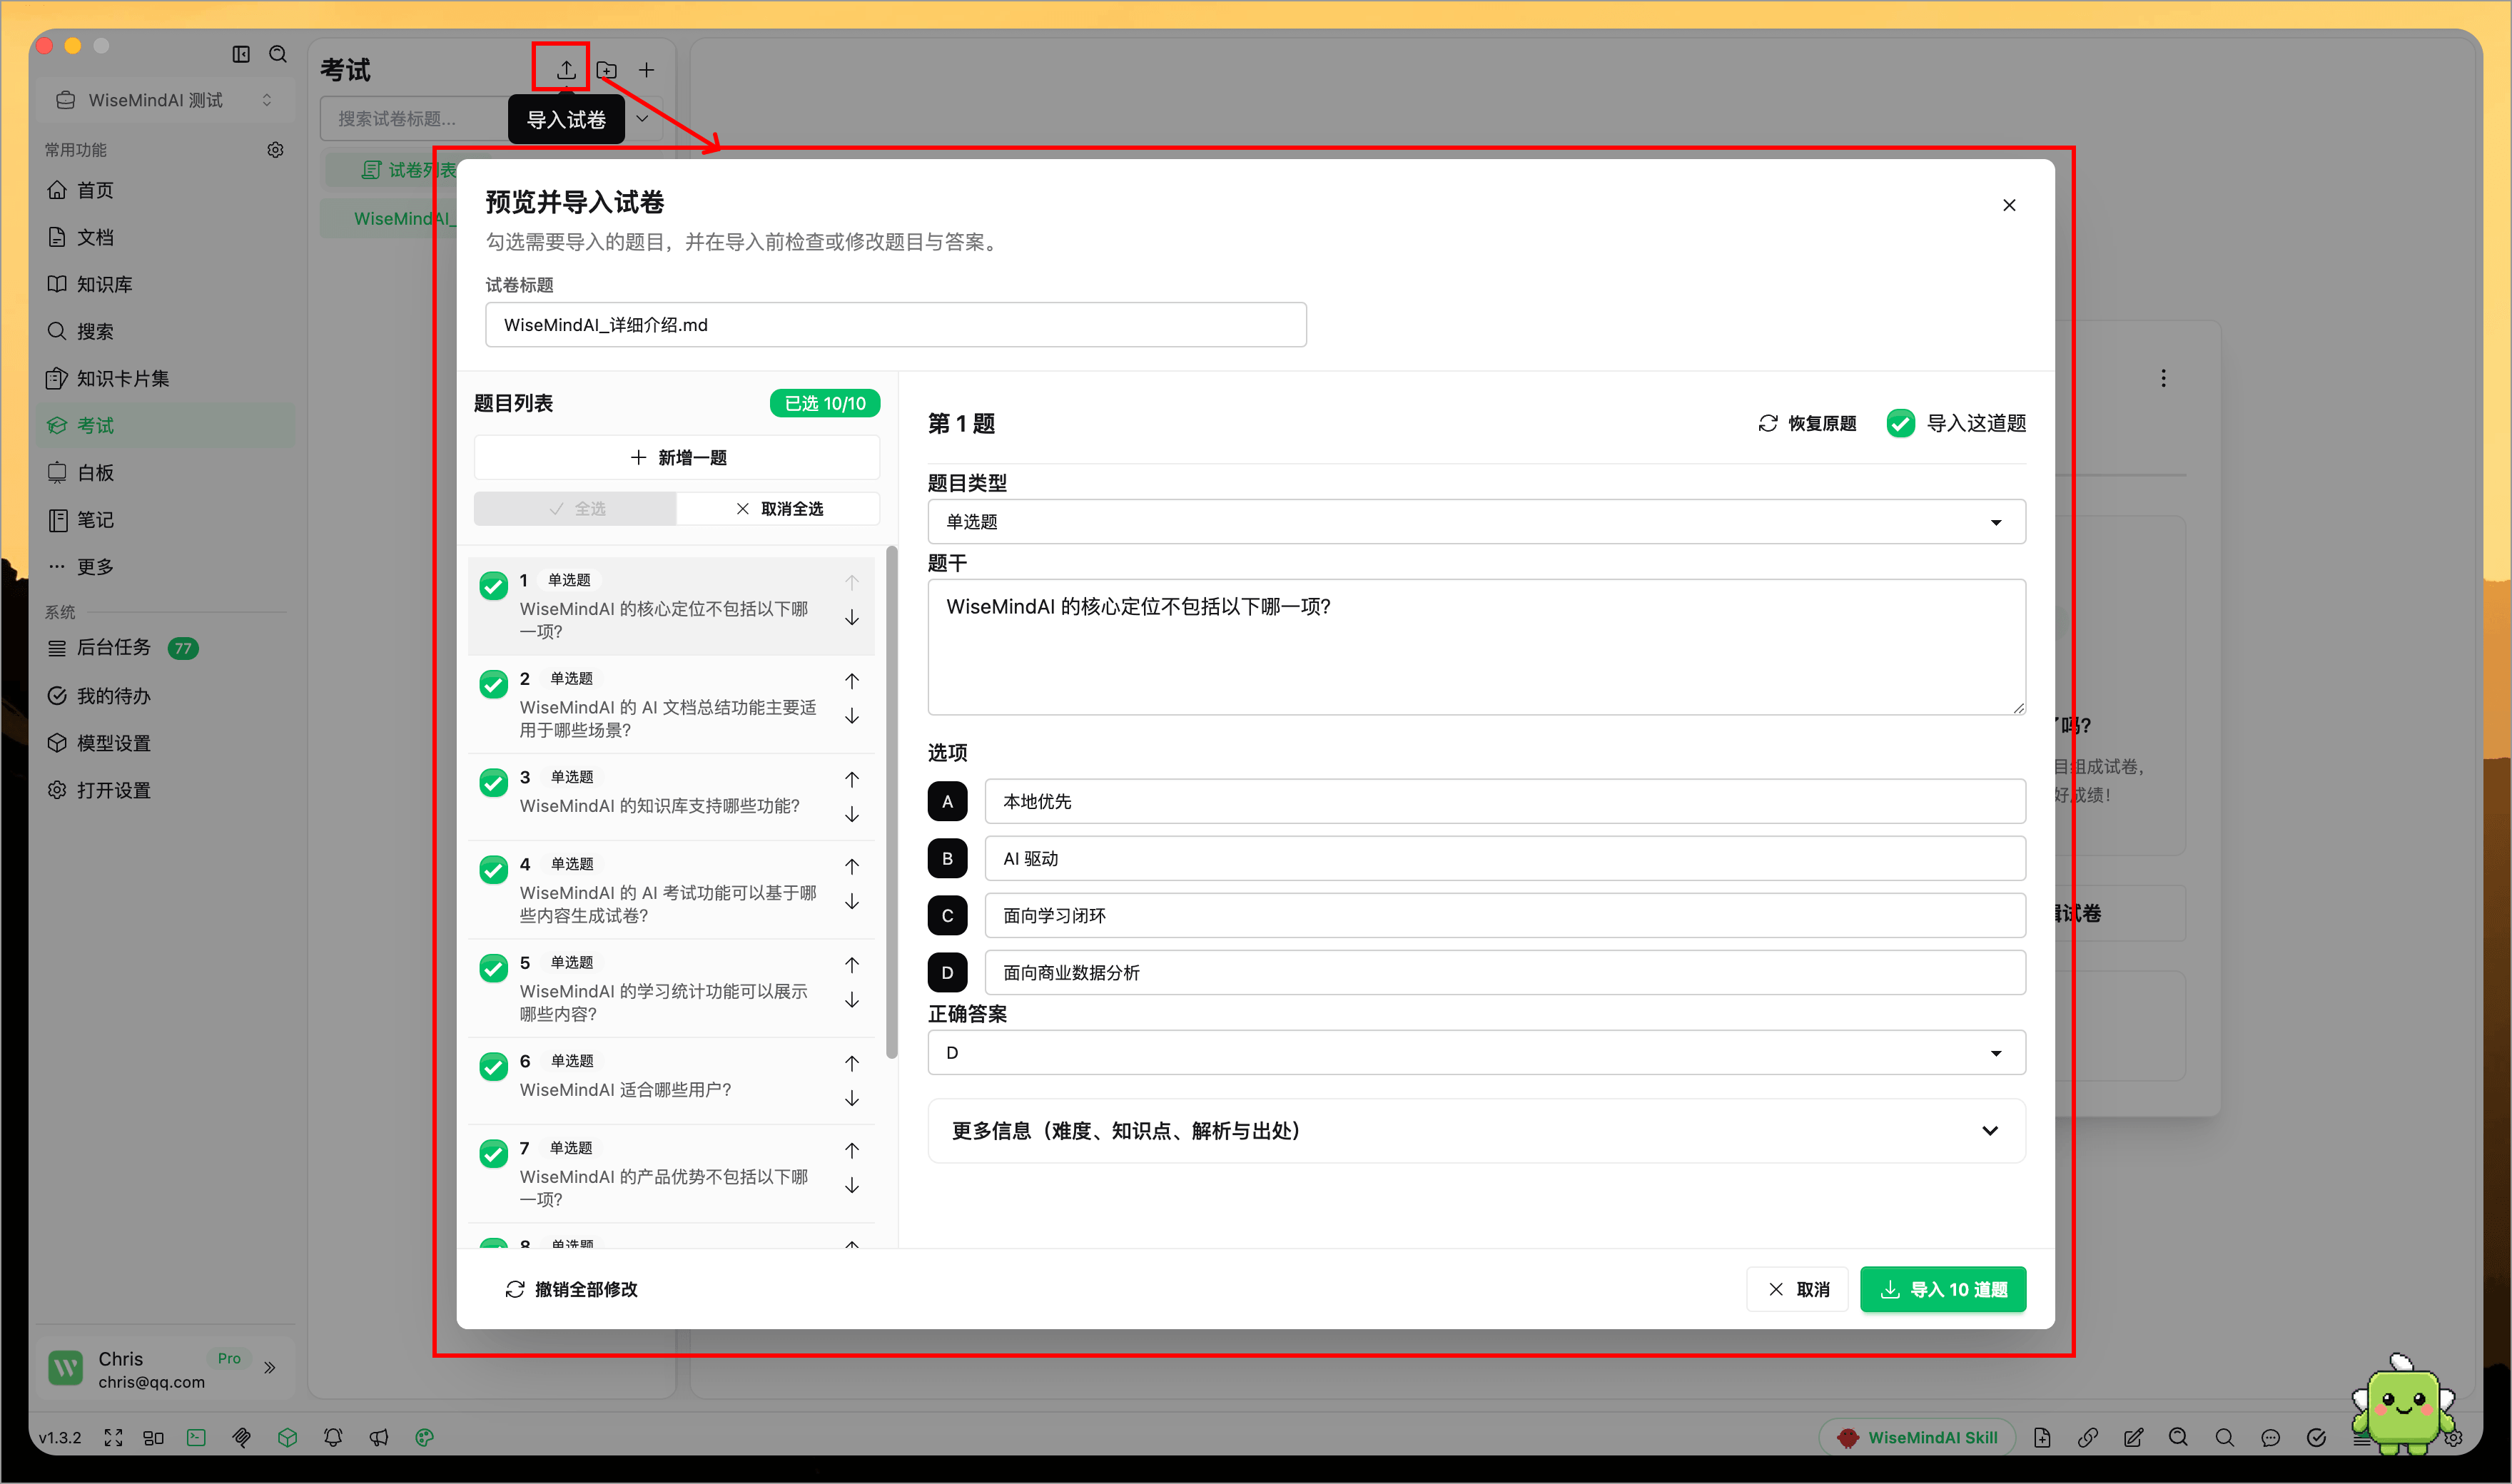This screenshot has width=2512, height=1484.
Task: Uncheck question 1 in the question list
Action: click(x=493, y=585)
